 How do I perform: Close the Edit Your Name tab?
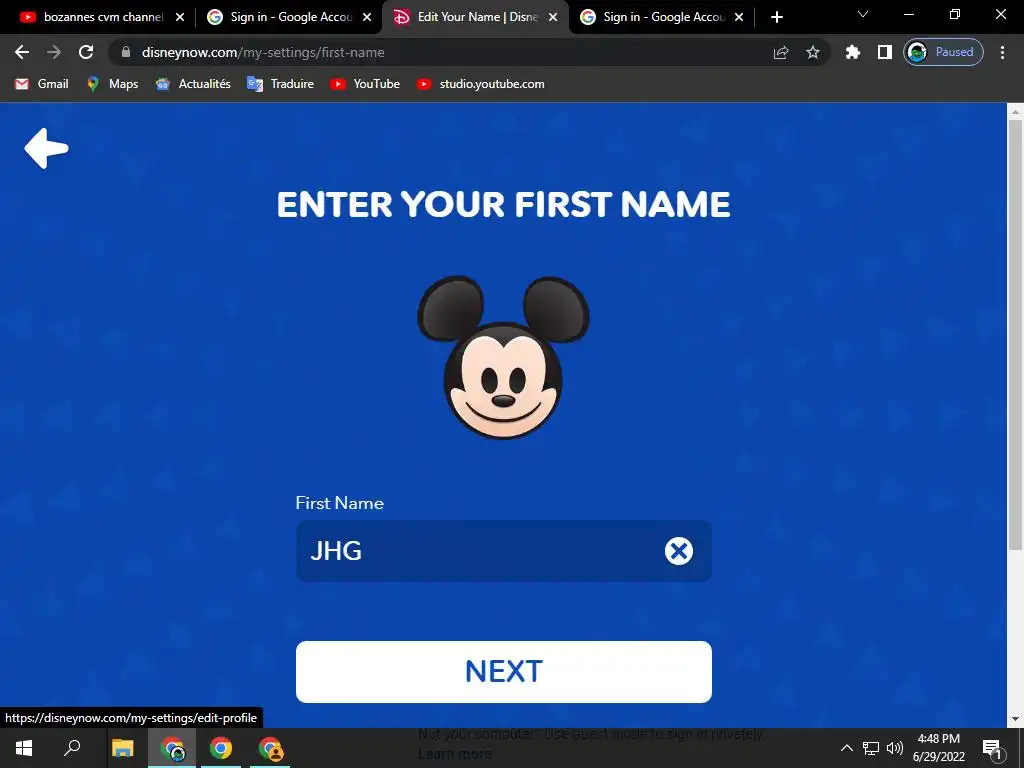pyautogui.click(x=553, y=17)
